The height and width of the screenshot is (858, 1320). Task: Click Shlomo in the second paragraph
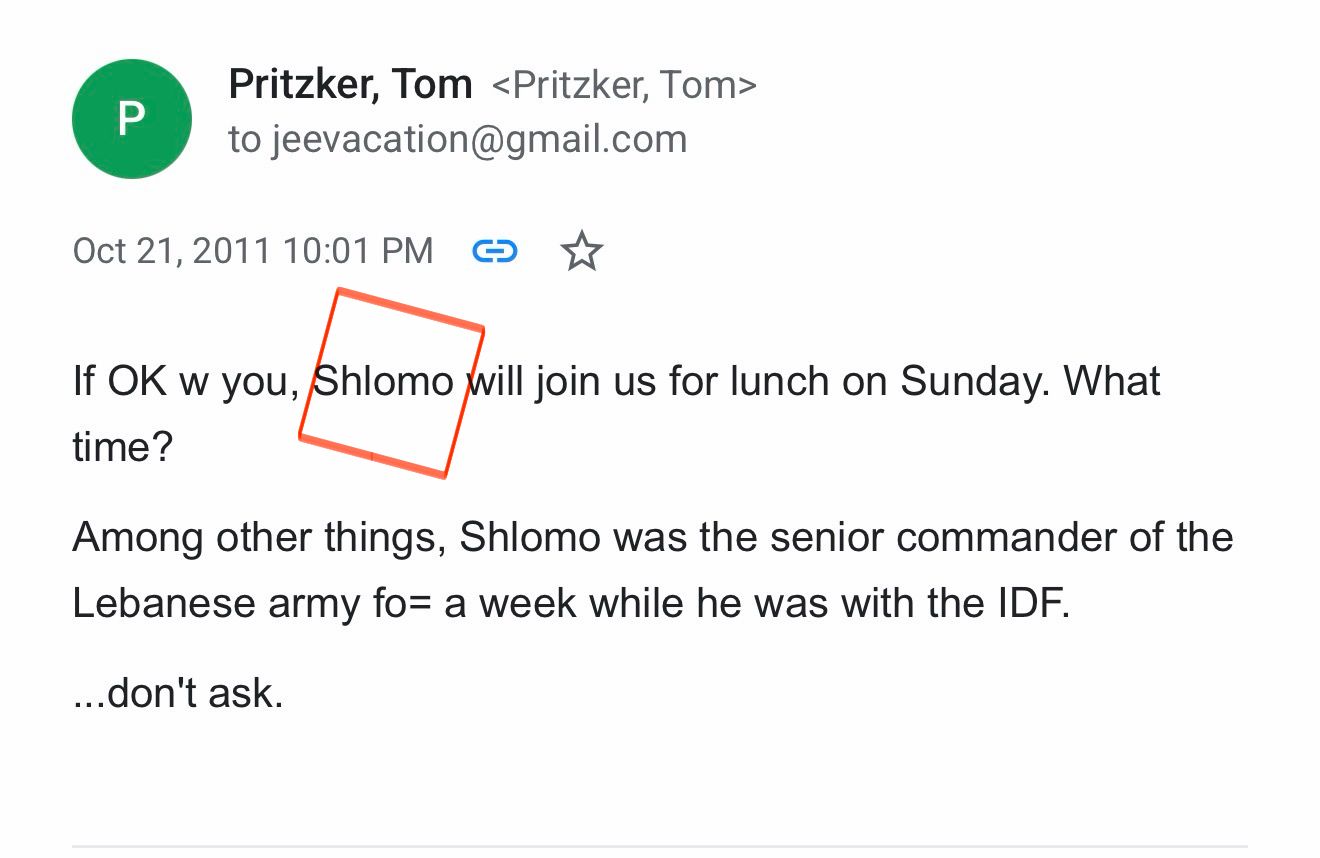pyautogui.click(x=530, y=538)
